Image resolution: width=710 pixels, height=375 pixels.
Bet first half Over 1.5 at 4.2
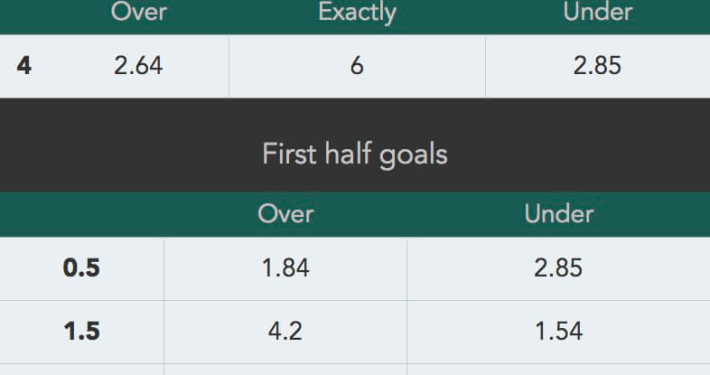(285, 332)
